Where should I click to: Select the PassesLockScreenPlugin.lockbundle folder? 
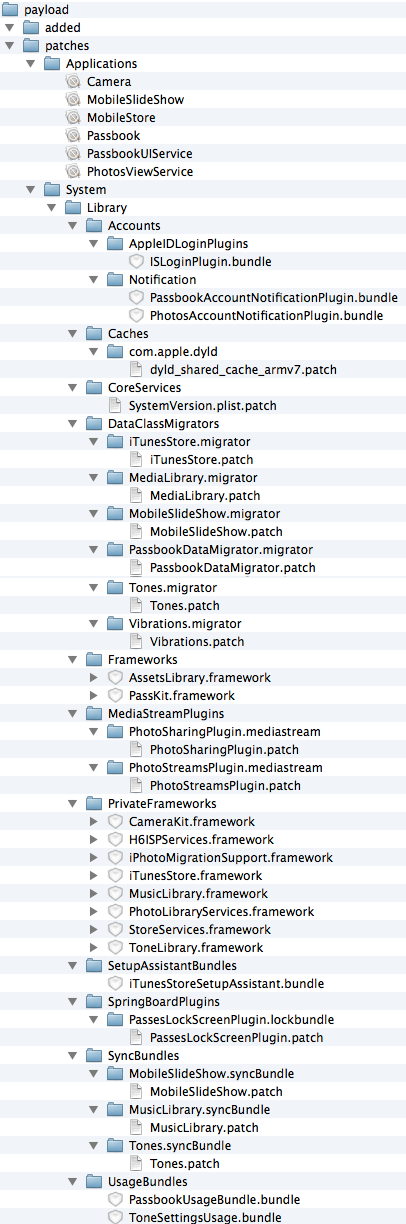(x=220, y=1020)
